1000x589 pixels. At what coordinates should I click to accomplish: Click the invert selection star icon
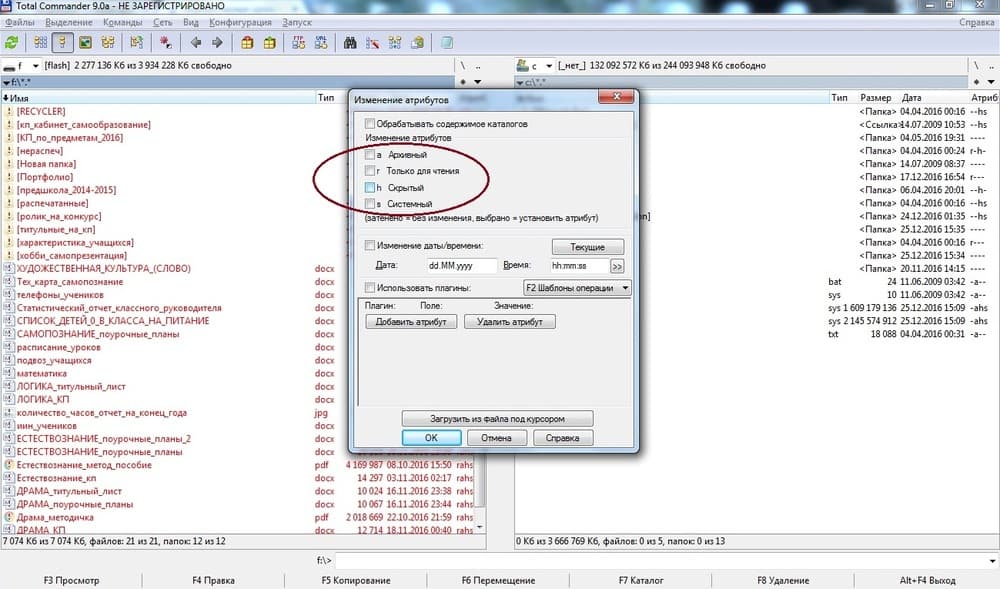pyautogui.click(x=166, y=43)
